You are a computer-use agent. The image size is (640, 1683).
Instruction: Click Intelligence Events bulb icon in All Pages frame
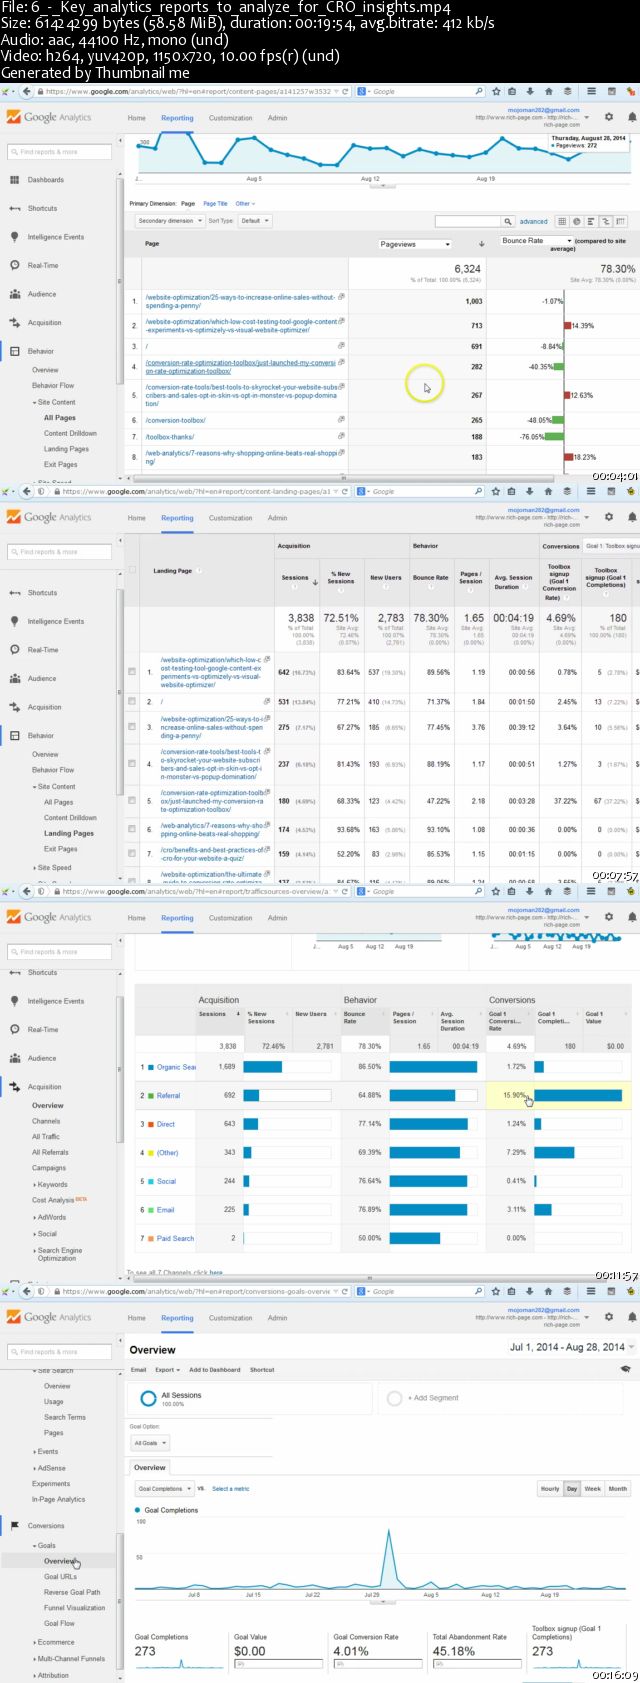coord(14,237)
